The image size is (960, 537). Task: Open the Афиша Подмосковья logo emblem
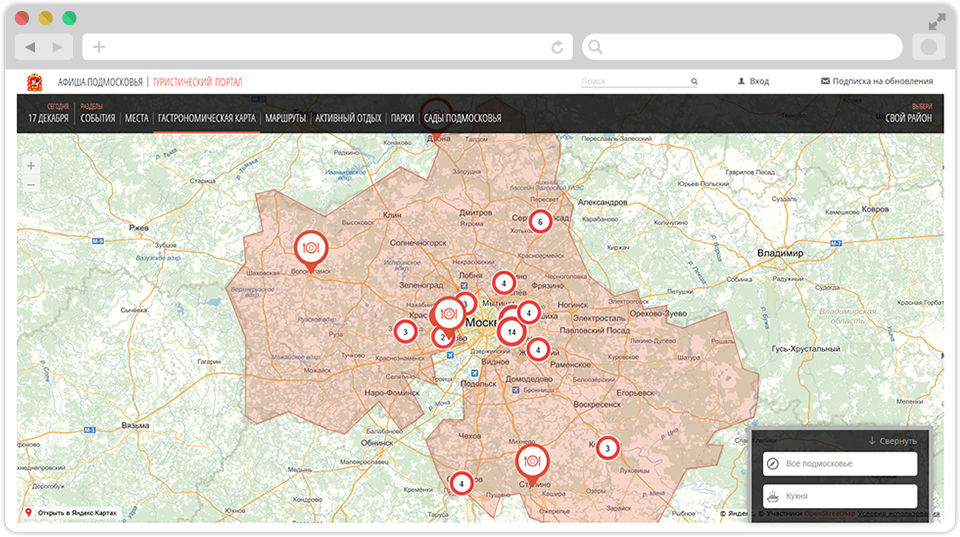pos(35,82)
